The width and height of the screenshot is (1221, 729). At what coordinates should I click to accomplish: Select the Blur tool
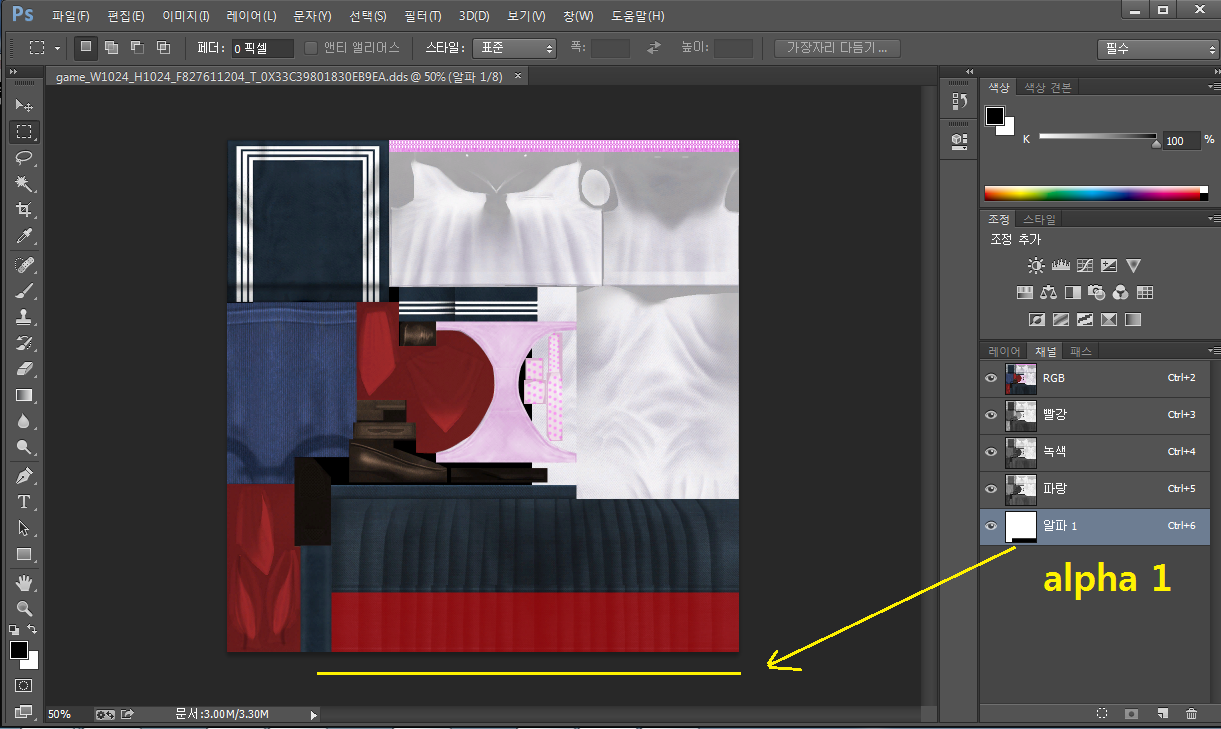coord(25,421)
